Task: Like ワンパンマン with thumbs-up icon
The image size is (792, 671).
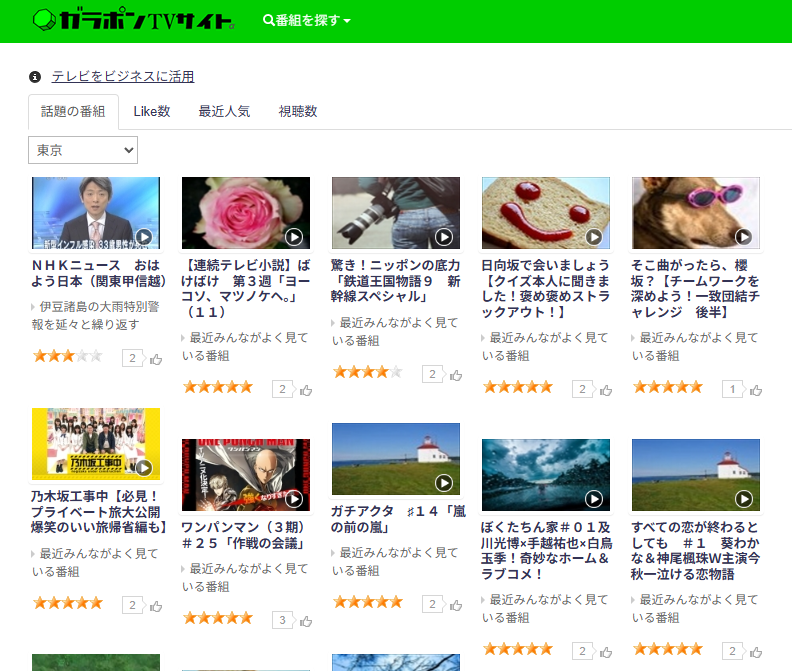Action: point(306,621)
